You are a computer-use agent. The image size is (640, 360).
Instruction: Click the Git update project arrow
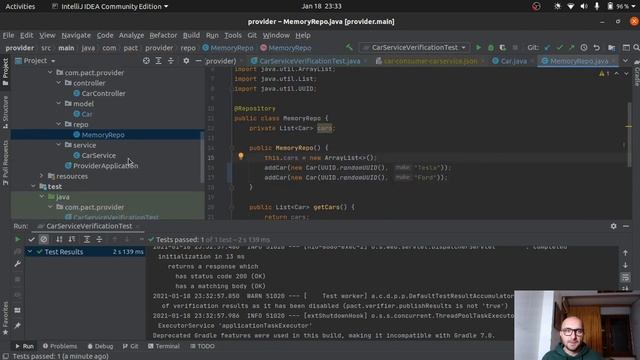coord(547,48)
